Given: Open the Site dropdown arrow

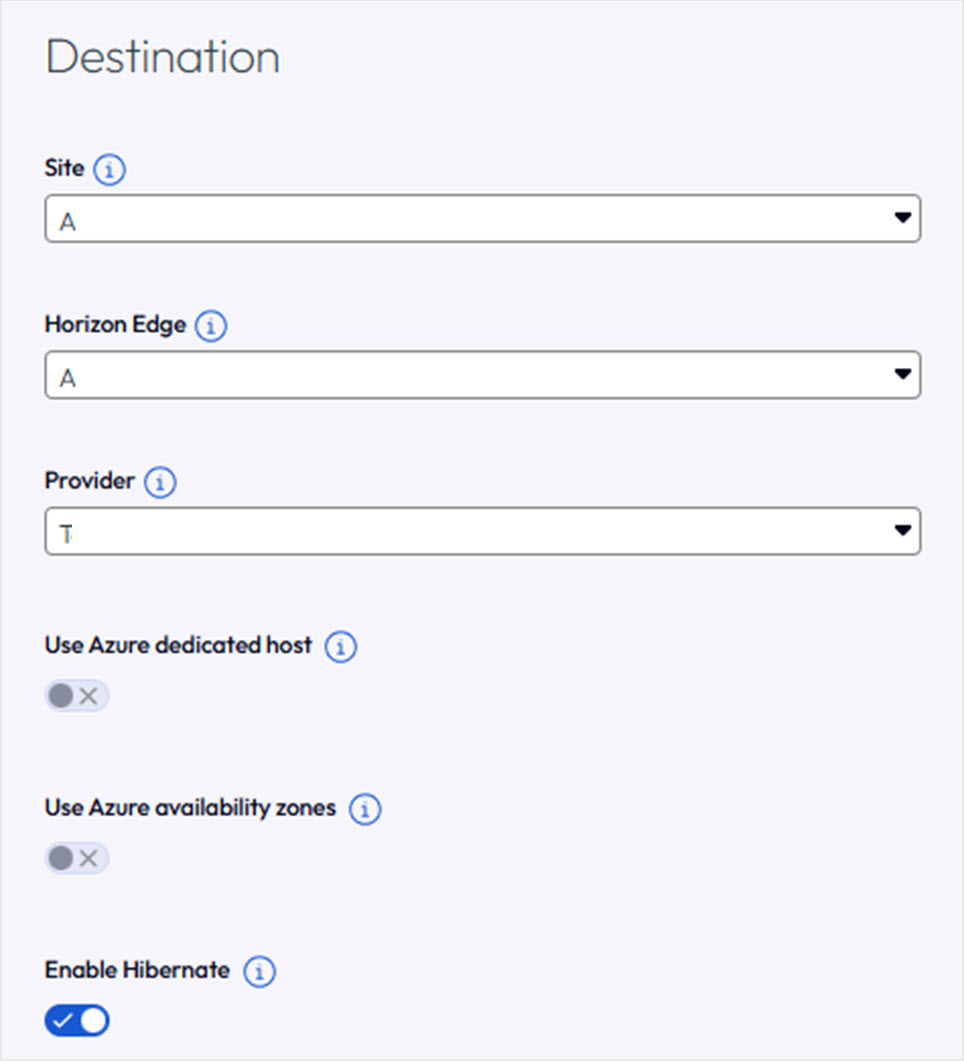Looking at the screenshot, I should (x=902, y=217).
